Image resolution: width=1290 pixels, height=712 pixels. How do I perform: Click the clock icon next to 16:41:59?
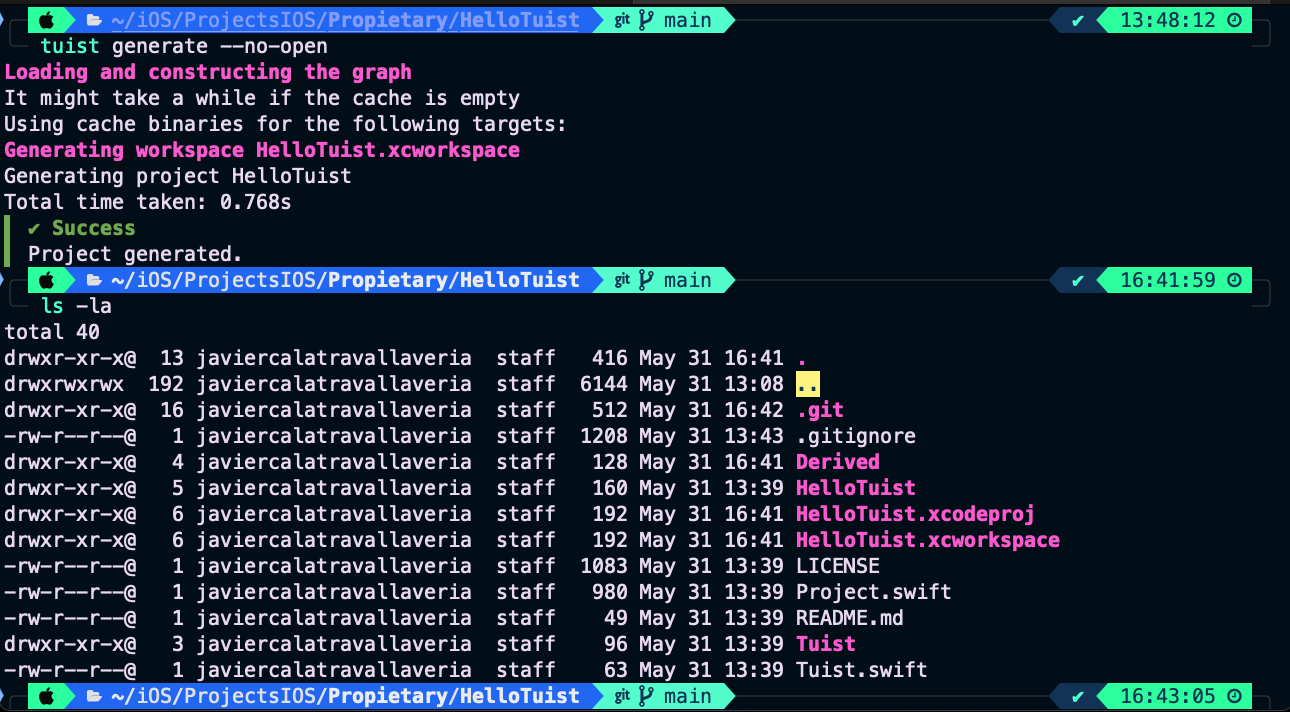[1234, 280]
